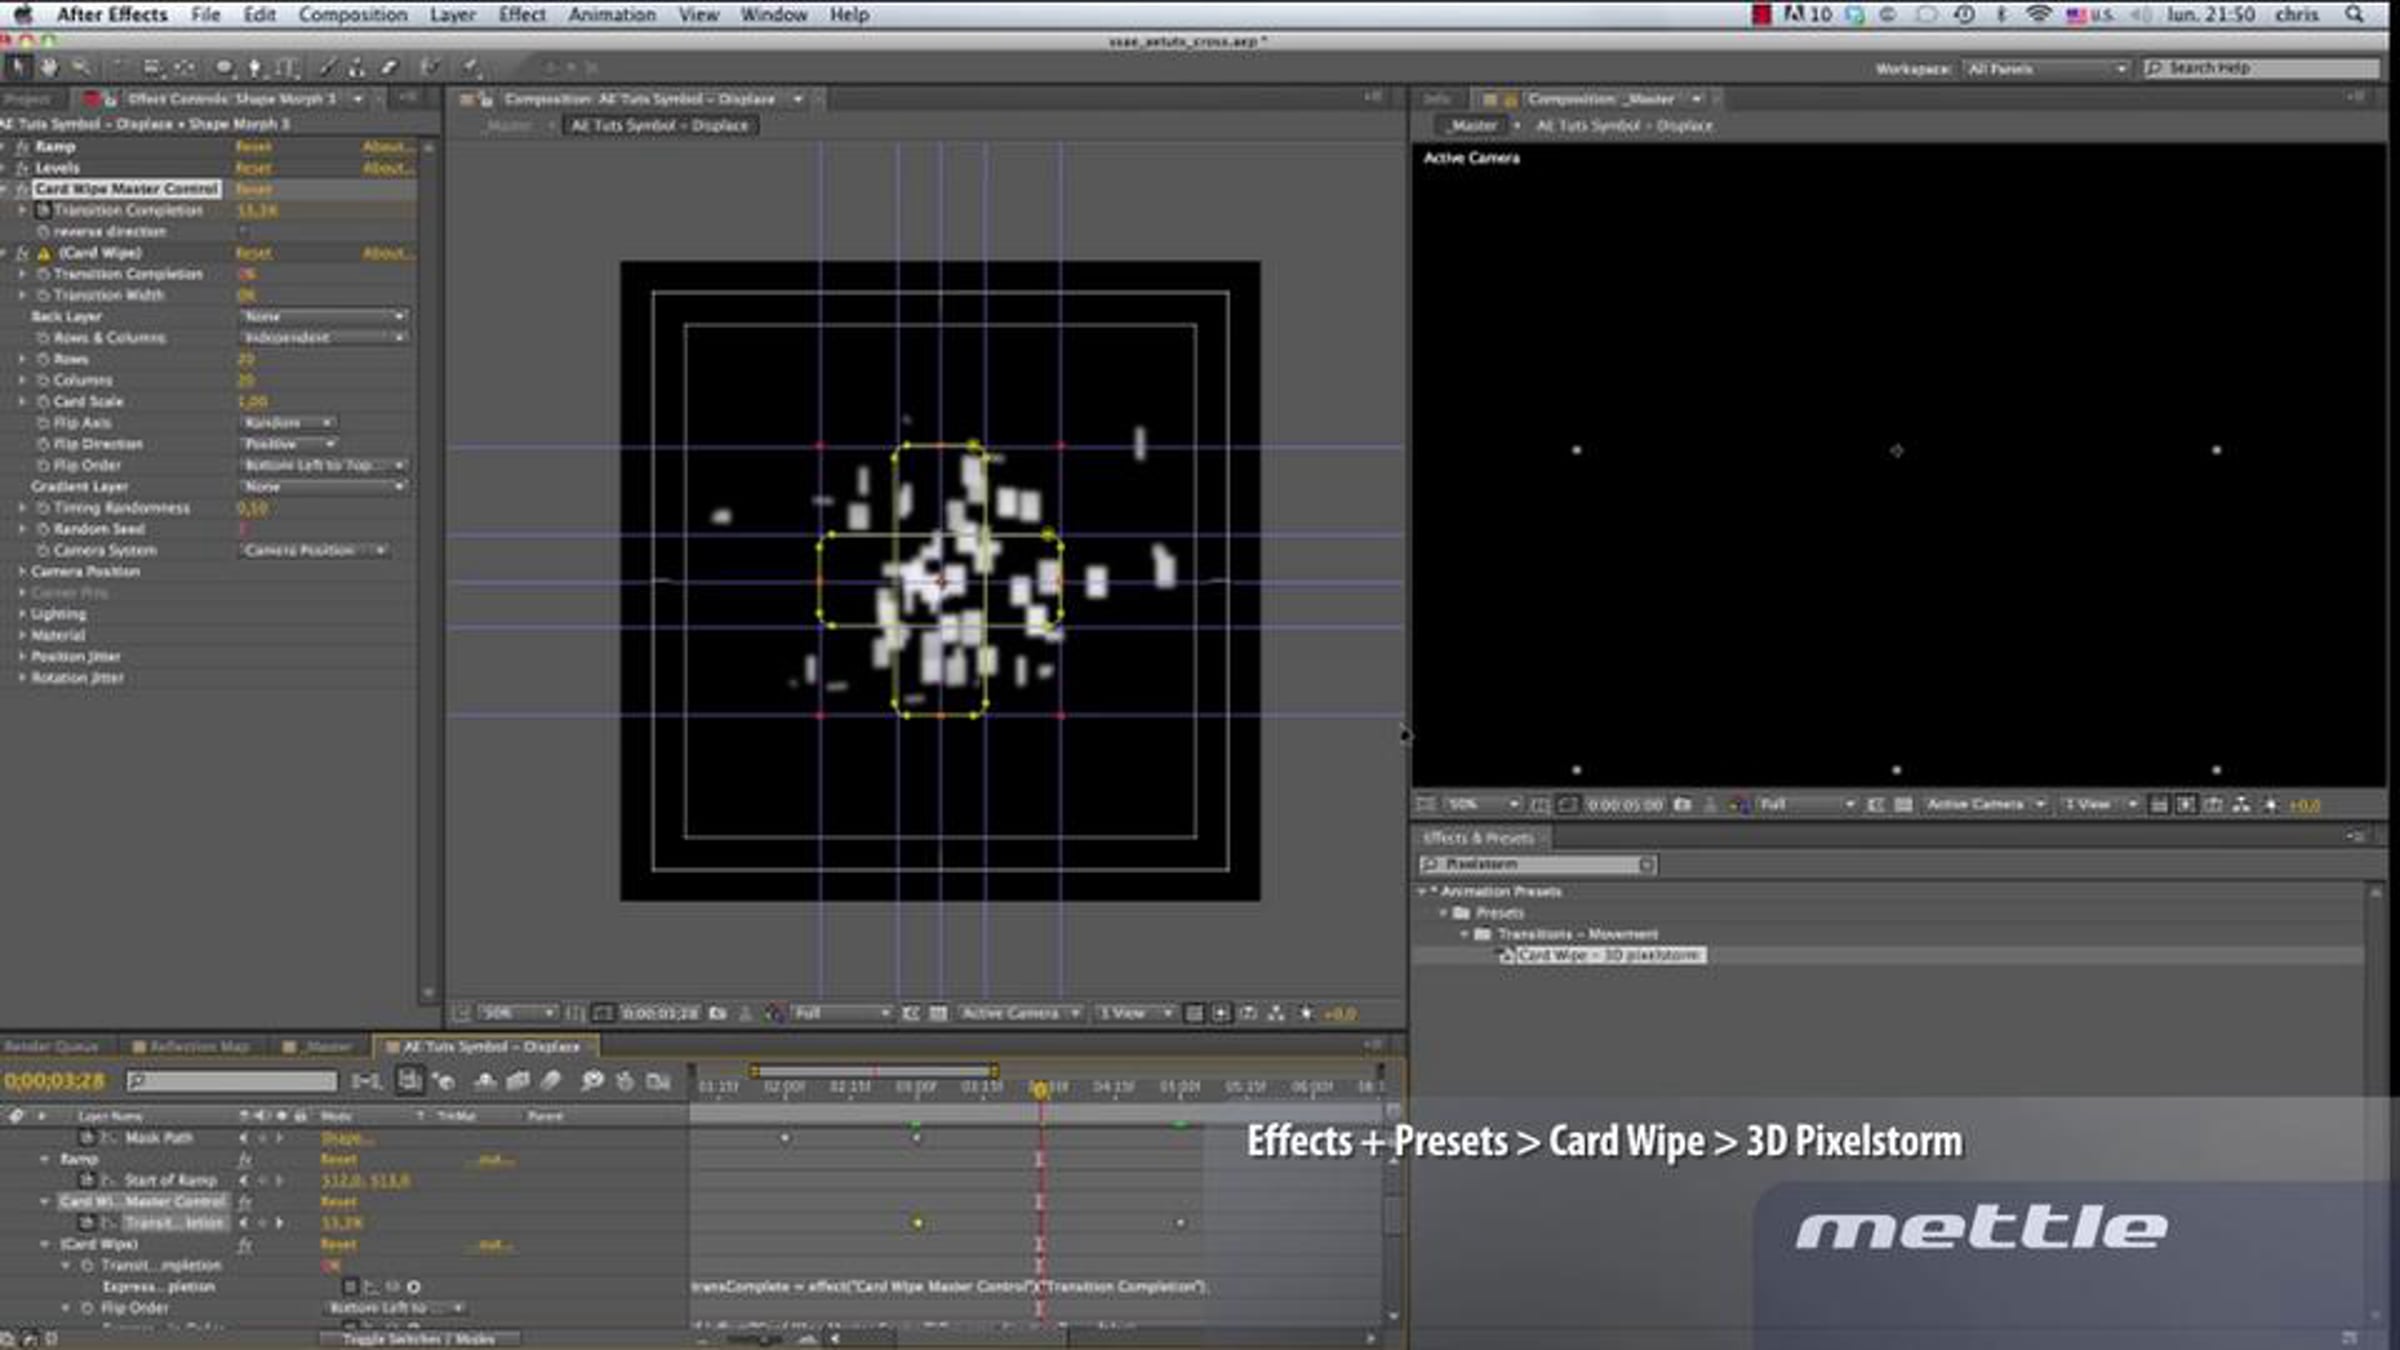Toggle stopwatch for Start of Ramp
The height and width of the screenshot is (1350, 2400).
(x=88, y=1181)
